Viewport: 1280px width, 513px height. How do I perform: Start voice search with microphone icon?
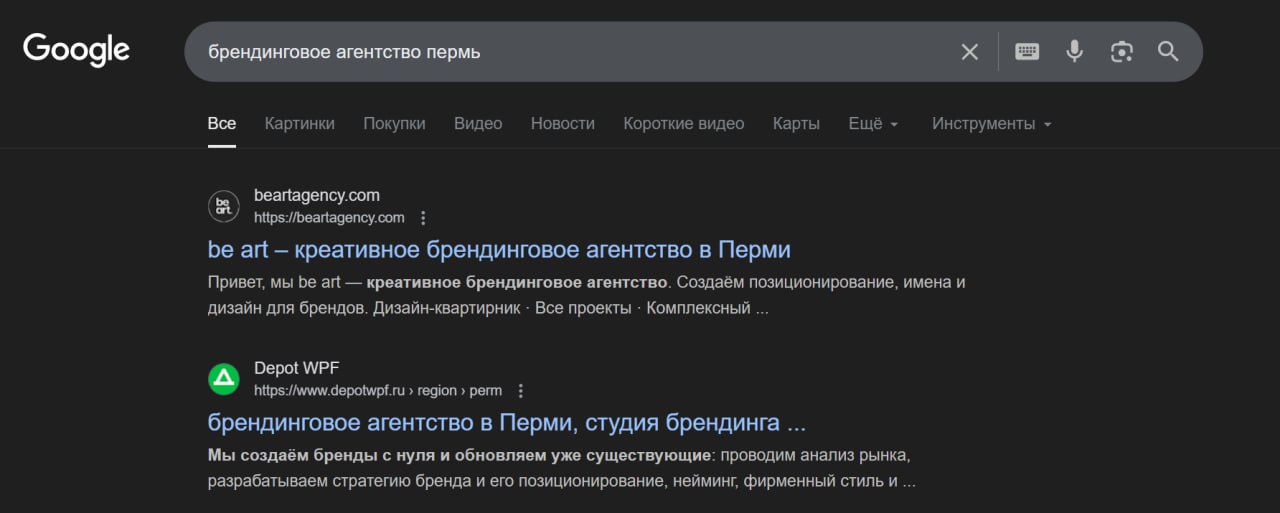1074,51
